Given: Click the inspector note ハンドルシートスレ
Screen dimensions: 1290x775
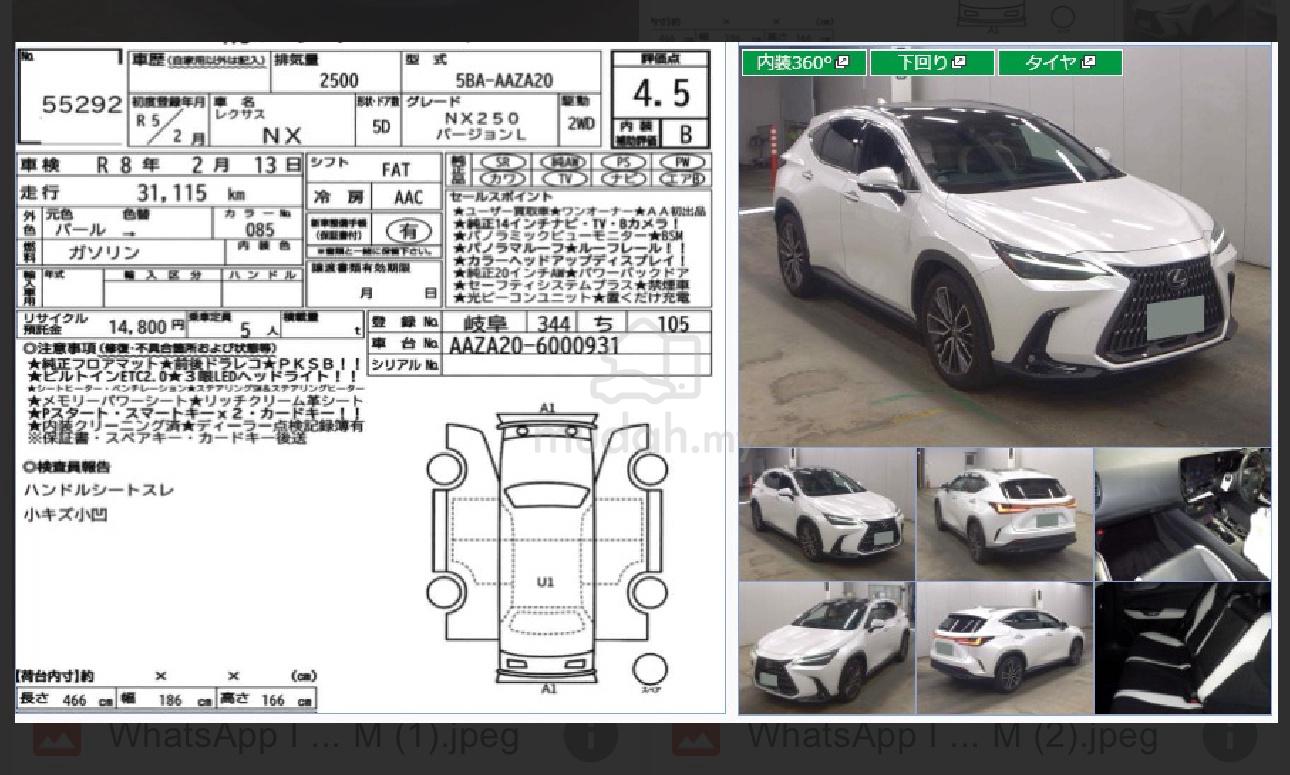Looking at the screenshot, I should pos(99,491).
